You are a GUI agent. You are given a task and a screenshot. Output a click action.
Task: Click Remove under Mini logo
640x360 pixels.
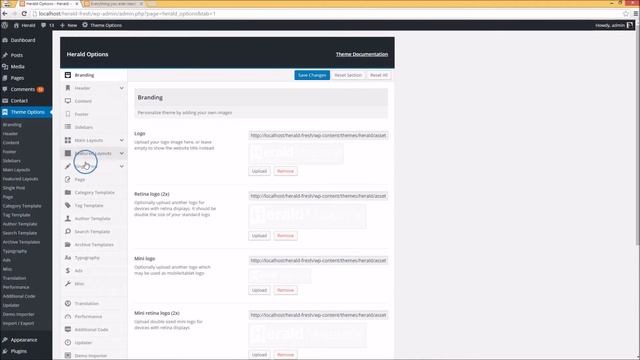coord(285,290)
